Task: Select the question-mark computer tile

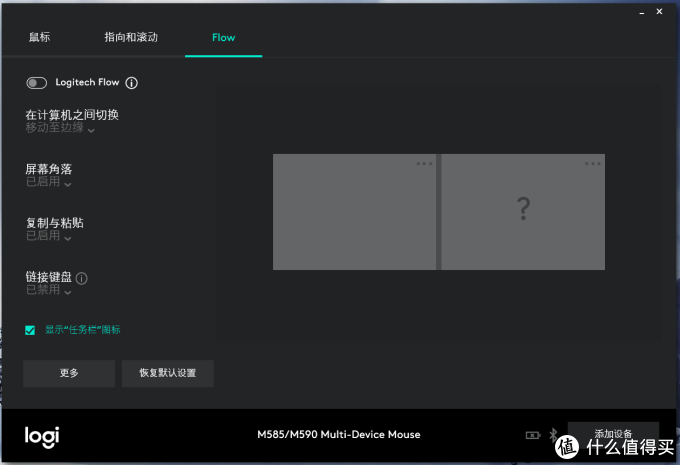Action: 523,212
